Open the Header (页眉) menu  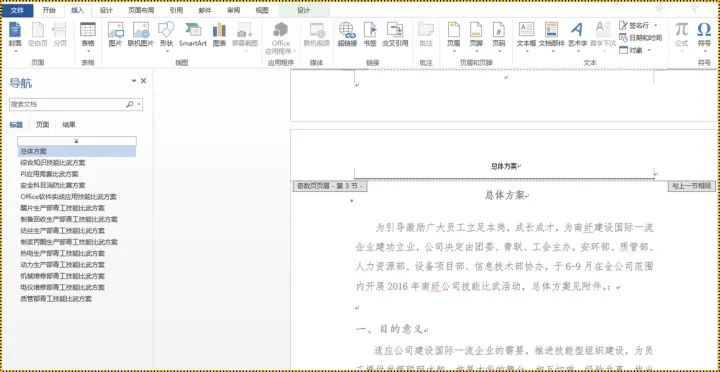point(453,36)
